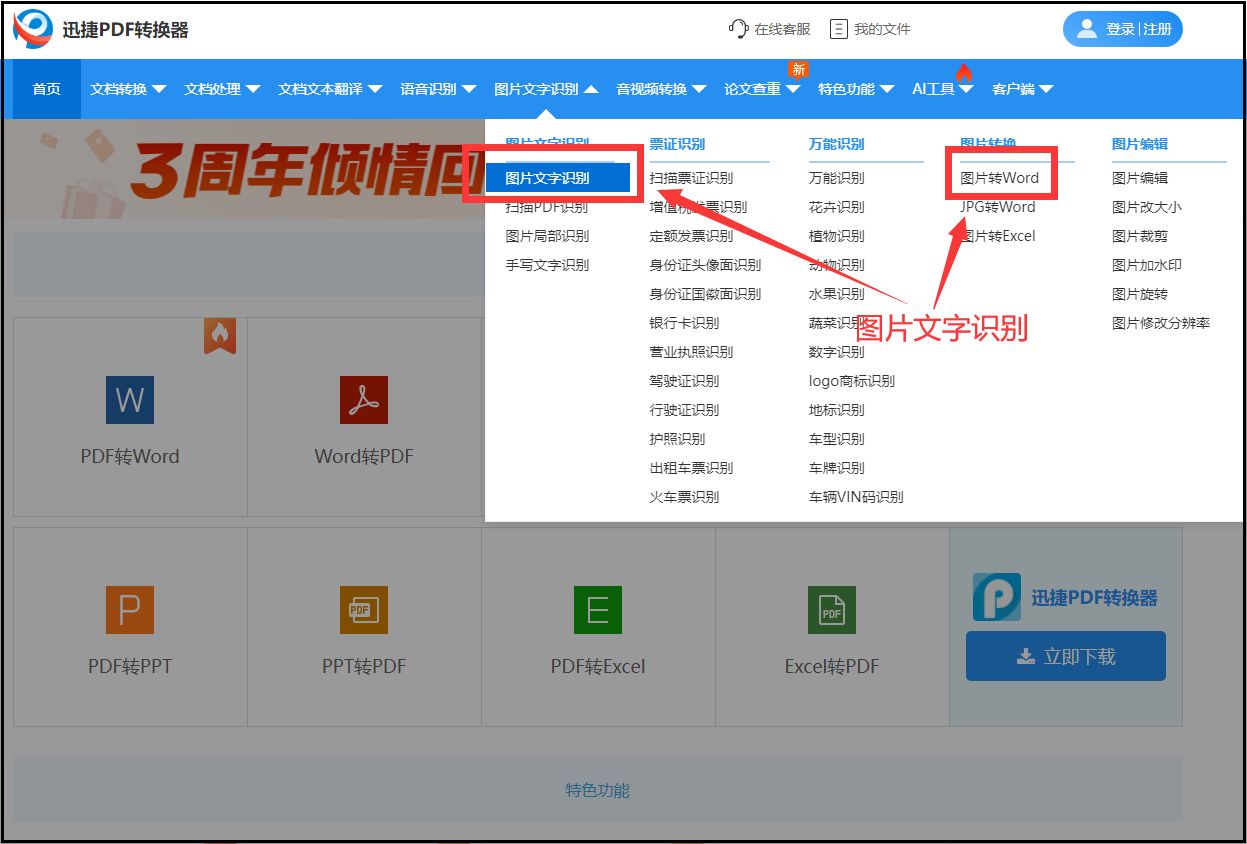Select the green PDF转Excel icon

click(597, 610)
